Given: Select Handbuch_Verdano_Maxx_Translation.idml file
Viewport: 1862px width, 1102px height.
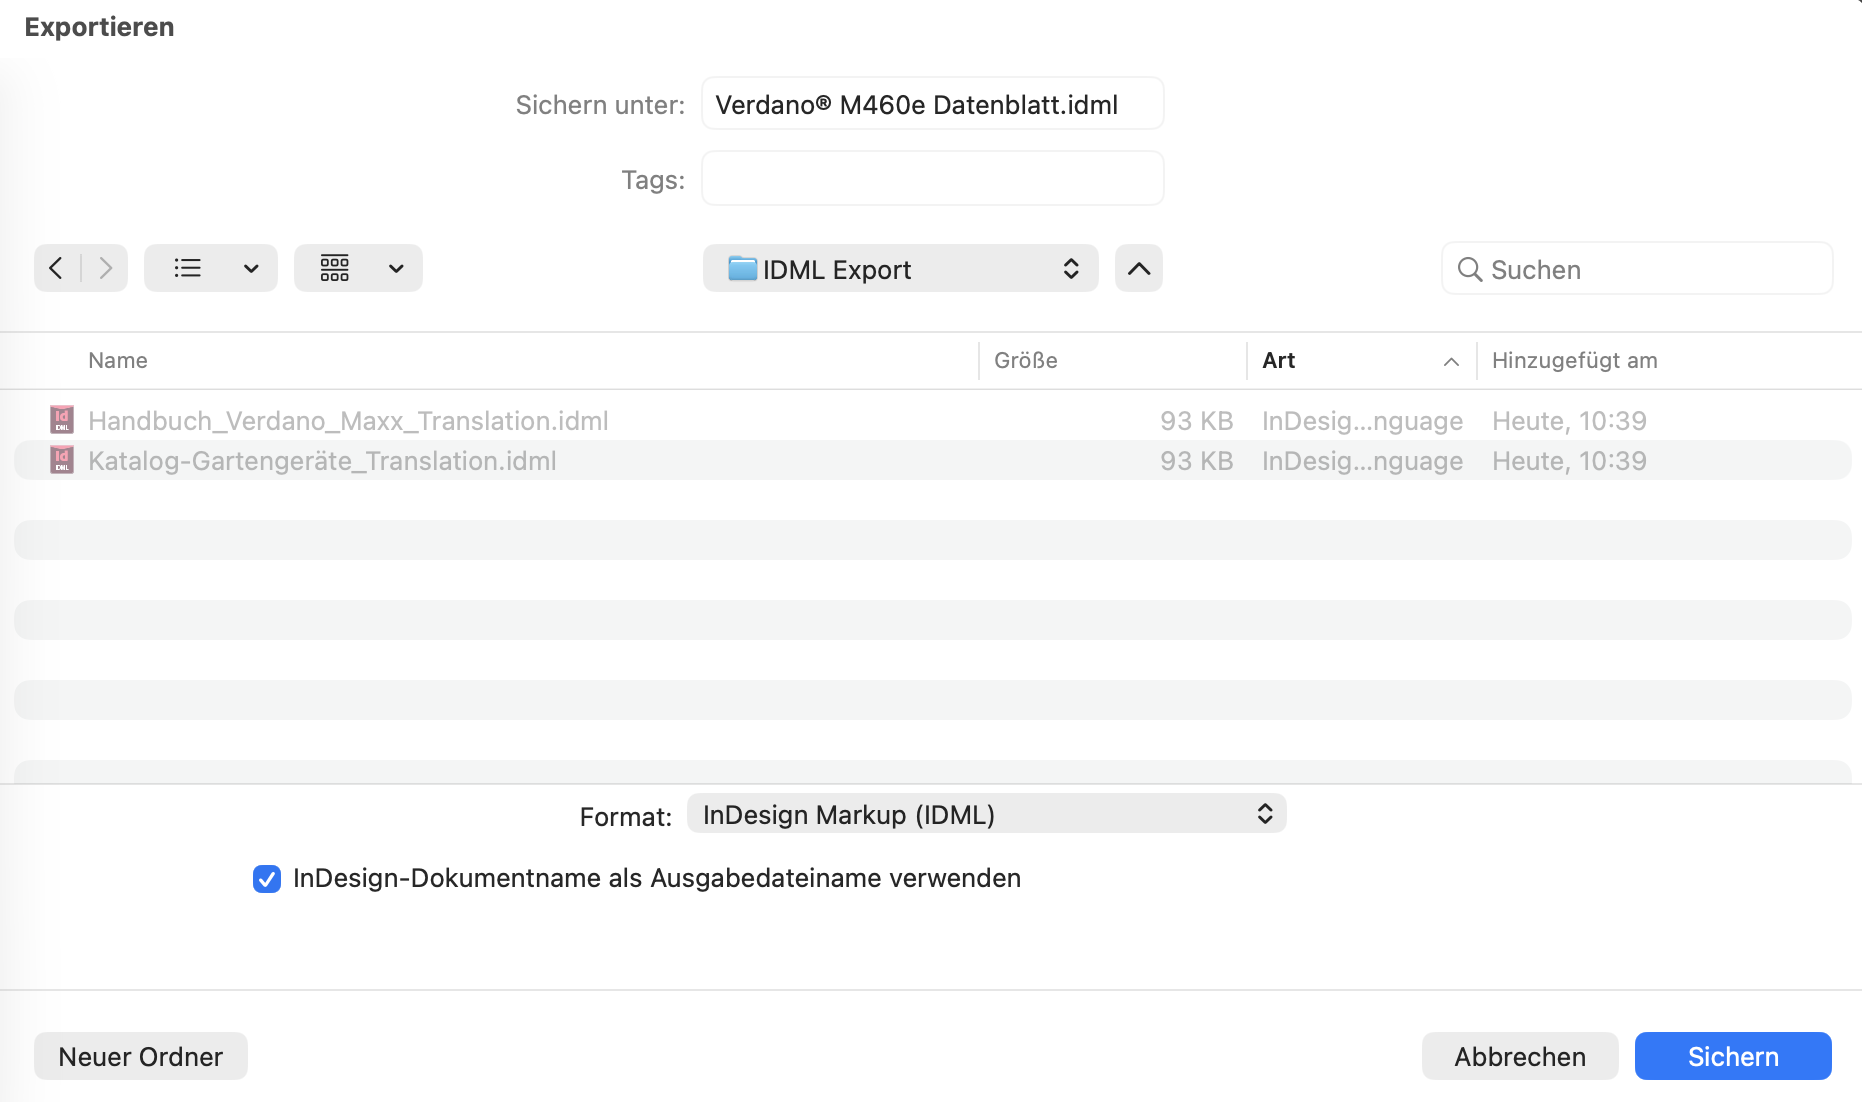Looking at the screenshot, I should pyautogui.click(x=931, y=421).
